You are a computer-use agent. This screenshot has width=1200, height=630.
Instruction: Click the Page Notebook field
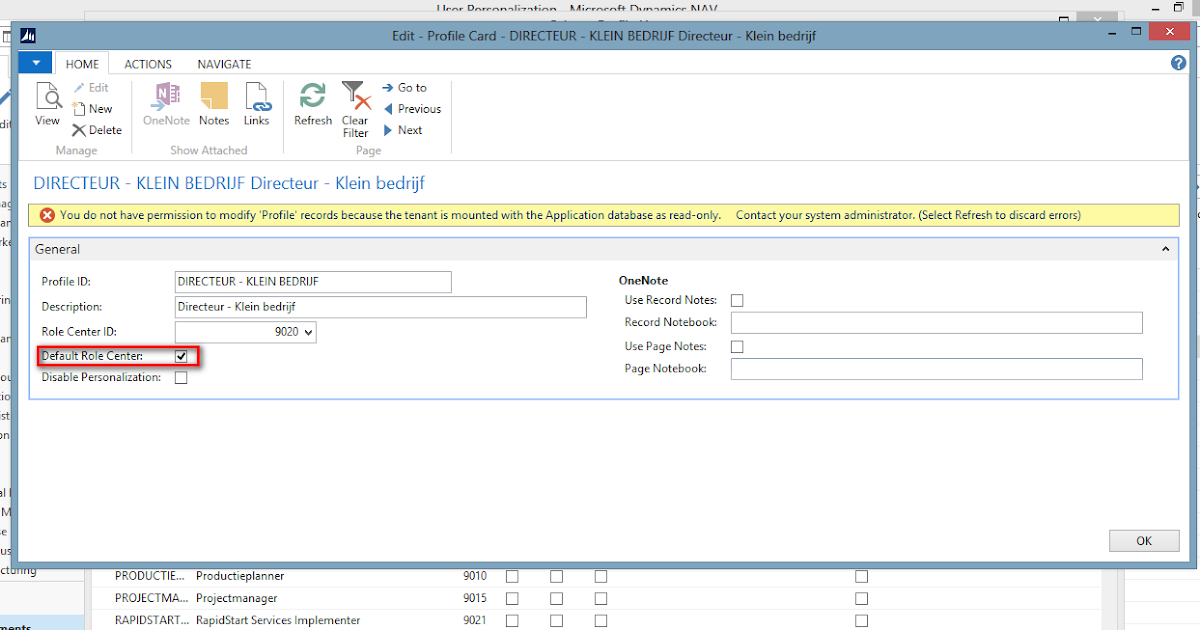(x=936, y=369)
